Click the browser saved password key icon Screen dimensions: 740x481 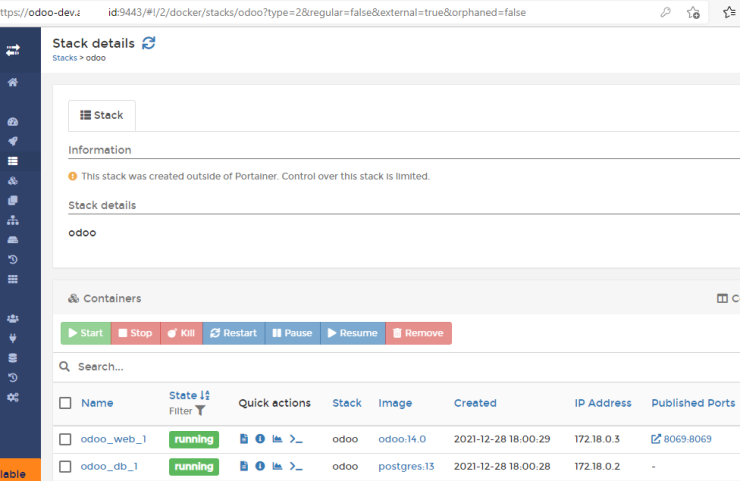[x=665, y=12]
